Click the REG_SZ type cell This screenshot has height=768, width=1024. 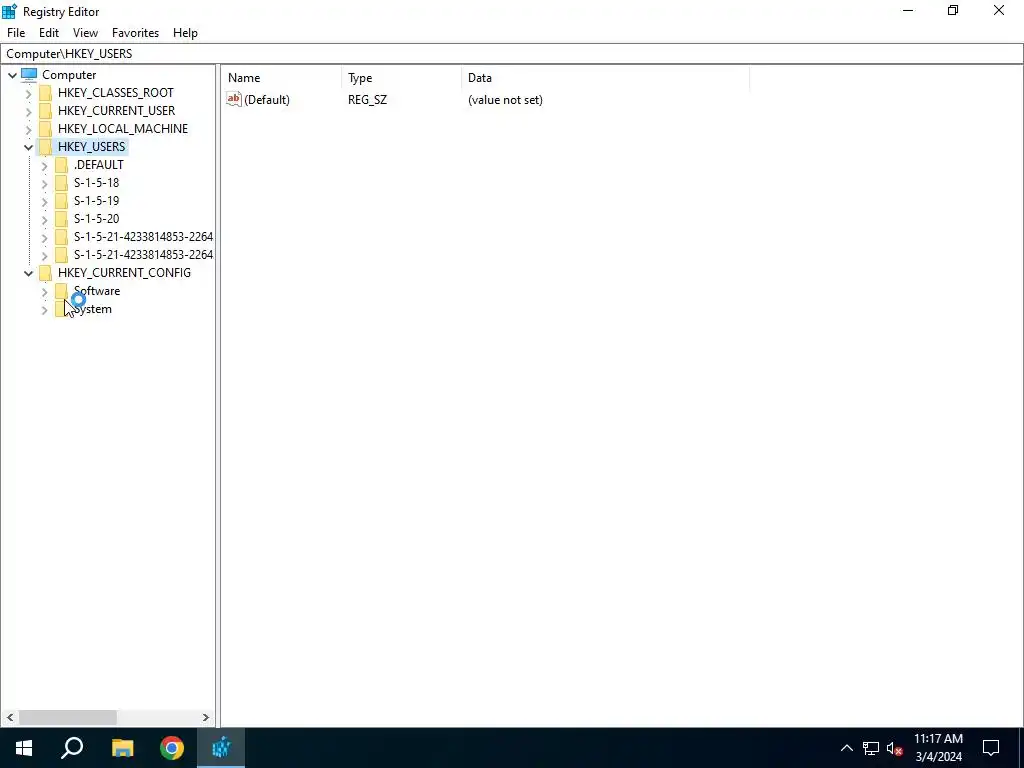pyautogui.click(x=367, y=100)
